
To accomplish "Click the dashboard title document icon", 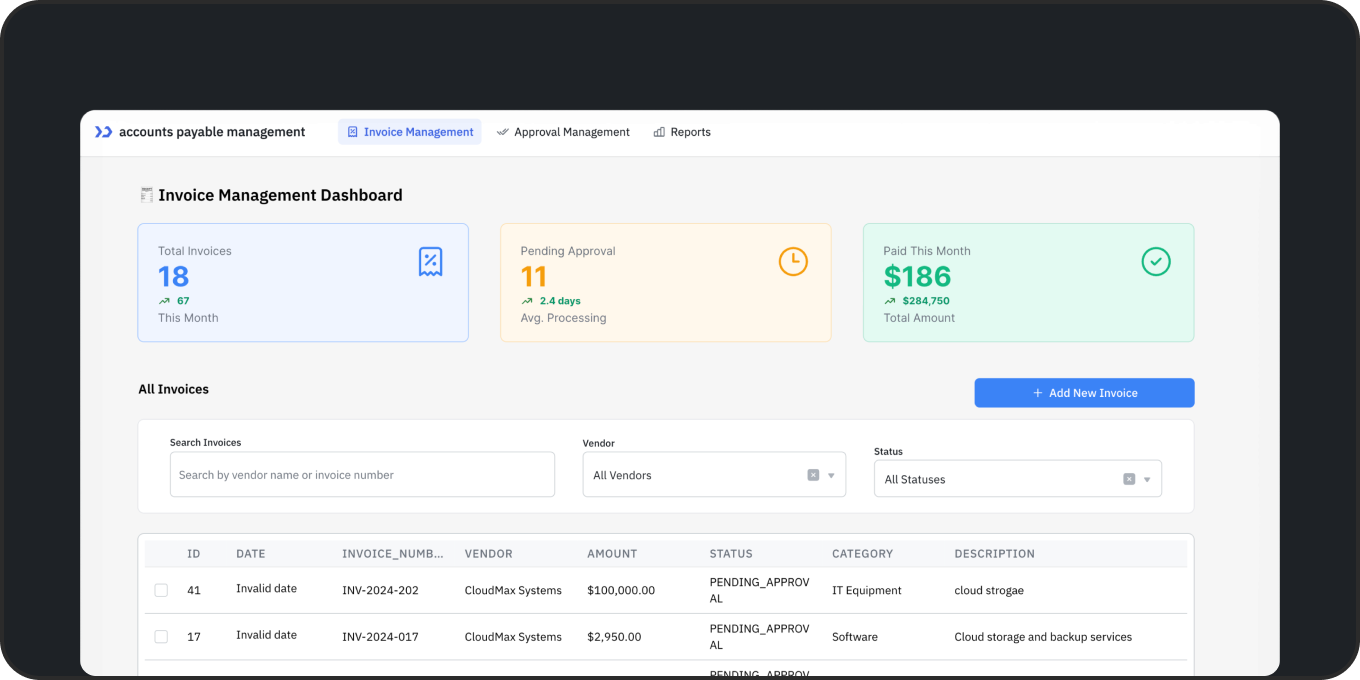I will [x=146, y=195].
